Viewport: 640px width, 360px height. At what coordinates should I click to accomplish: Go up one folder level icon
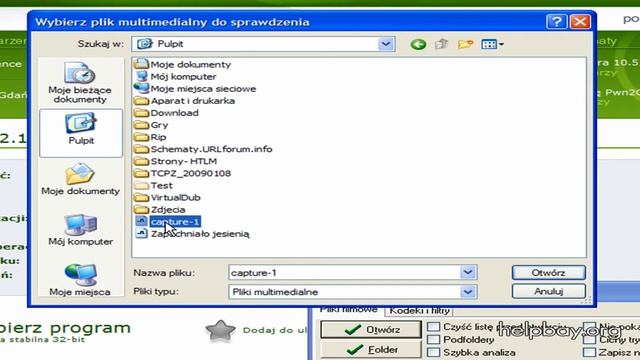pos(442,44)
